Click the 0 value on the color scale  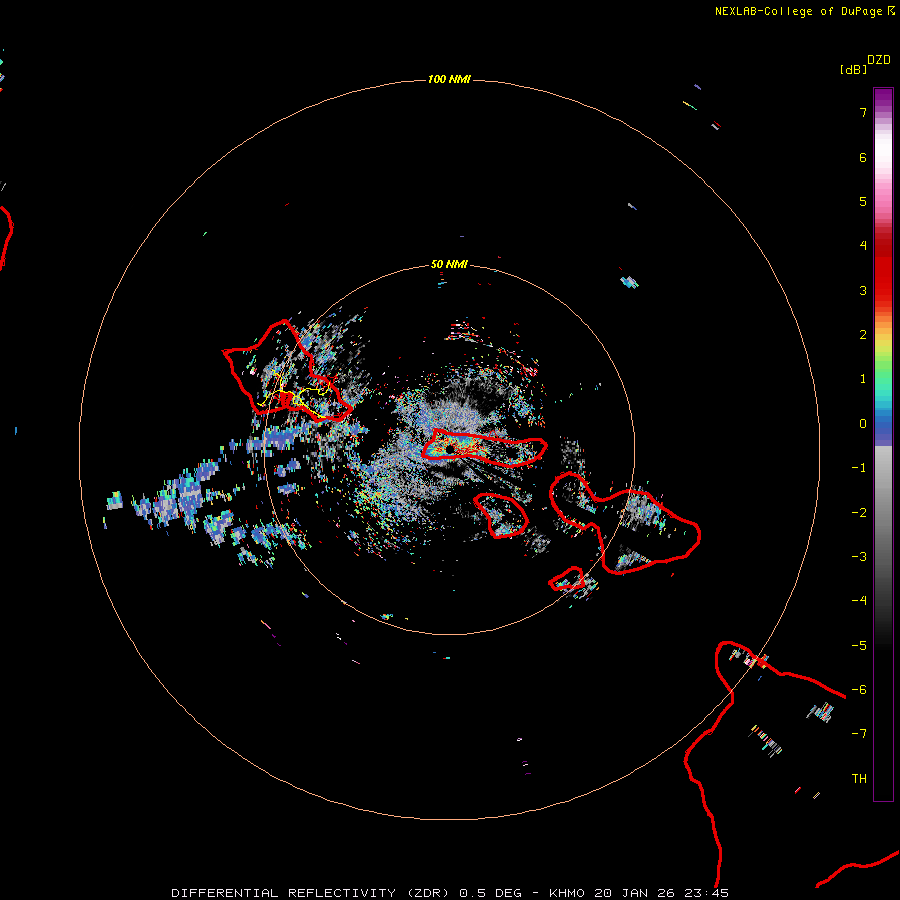[x=863, y=424]
